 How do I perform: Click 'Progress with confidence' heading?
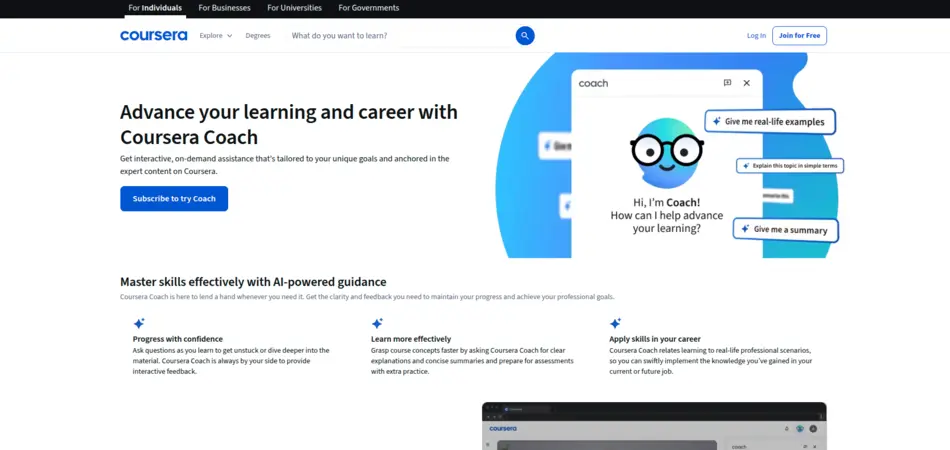178,339
